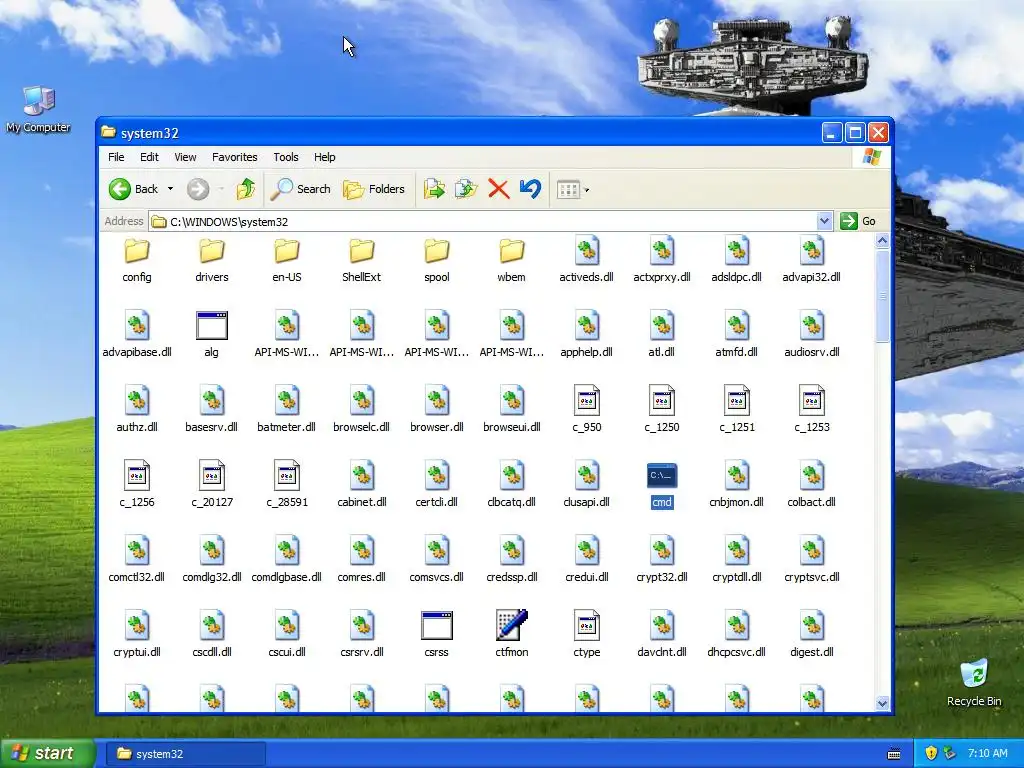Click scrollbar down arrow
1024x768 pixels.
point(882,703)
